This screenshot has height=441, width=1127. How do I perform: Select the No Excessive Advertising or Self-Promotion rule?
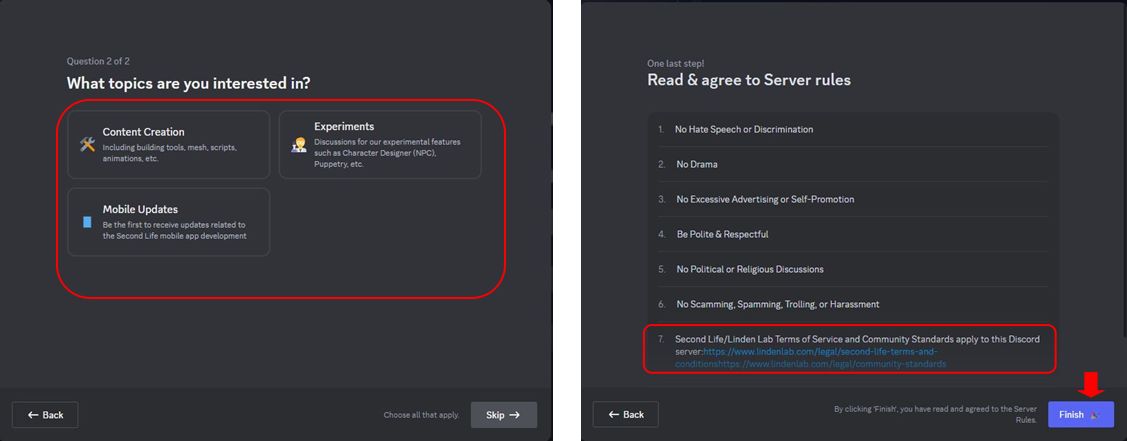(765, 199)
